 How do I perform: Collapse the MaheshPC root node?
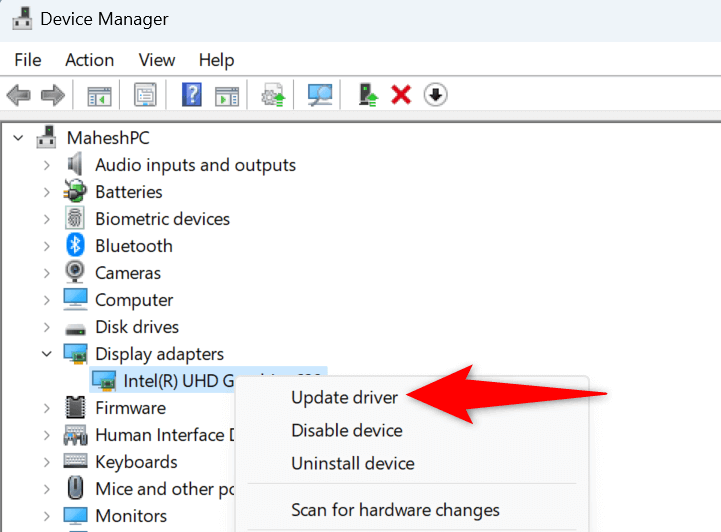click(x=18, y=137)
